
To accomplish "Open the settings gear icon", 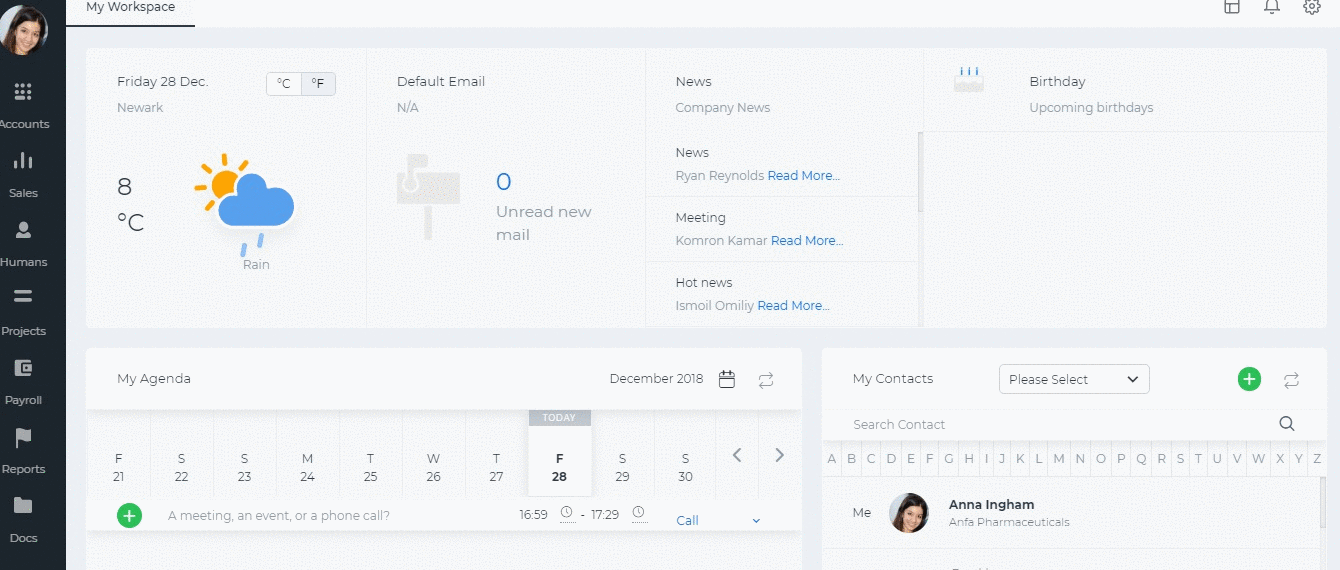I will tap(1312, 7).
